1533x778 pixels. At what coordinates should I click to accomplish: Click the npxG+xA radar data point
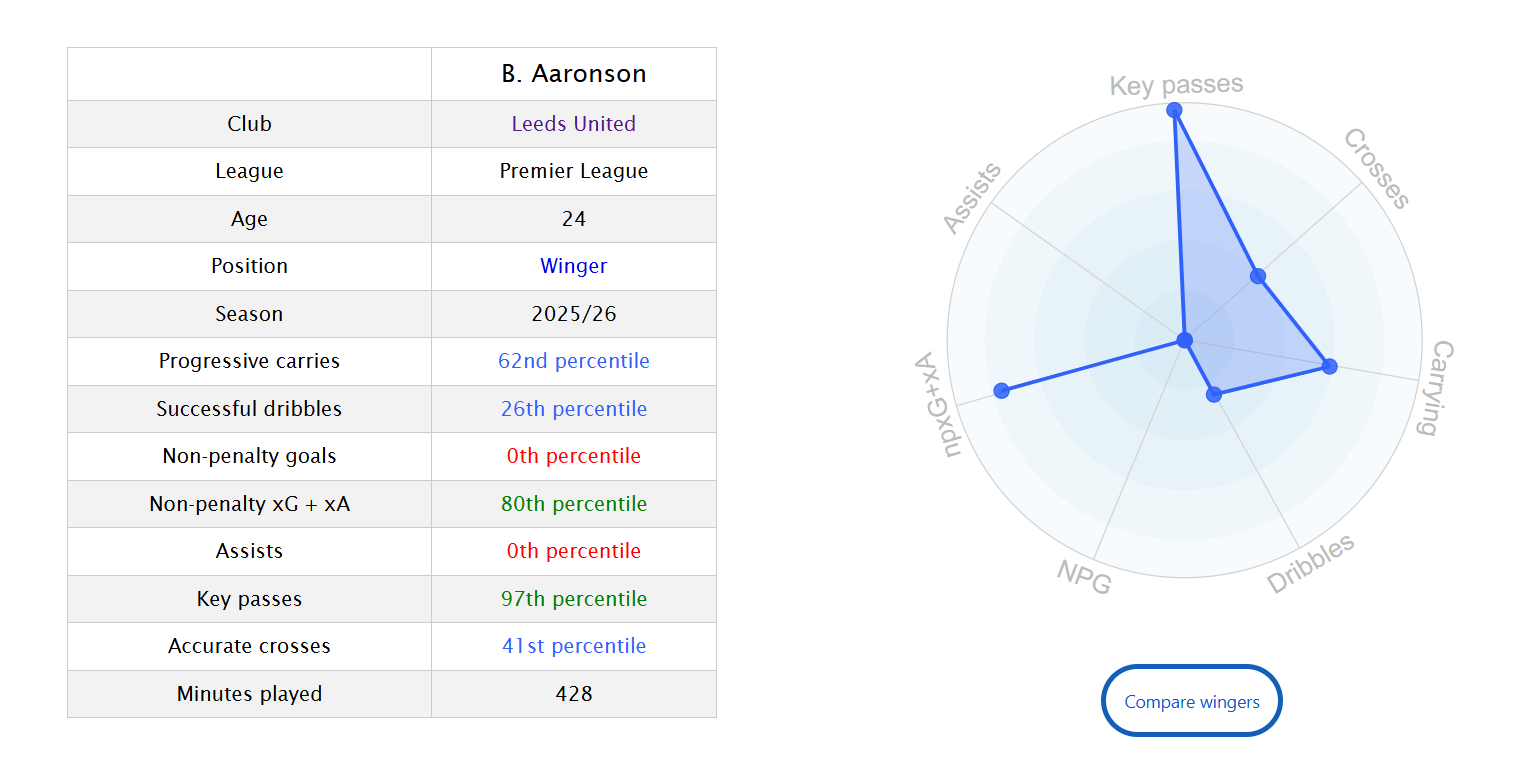[x=1002, y=390]
